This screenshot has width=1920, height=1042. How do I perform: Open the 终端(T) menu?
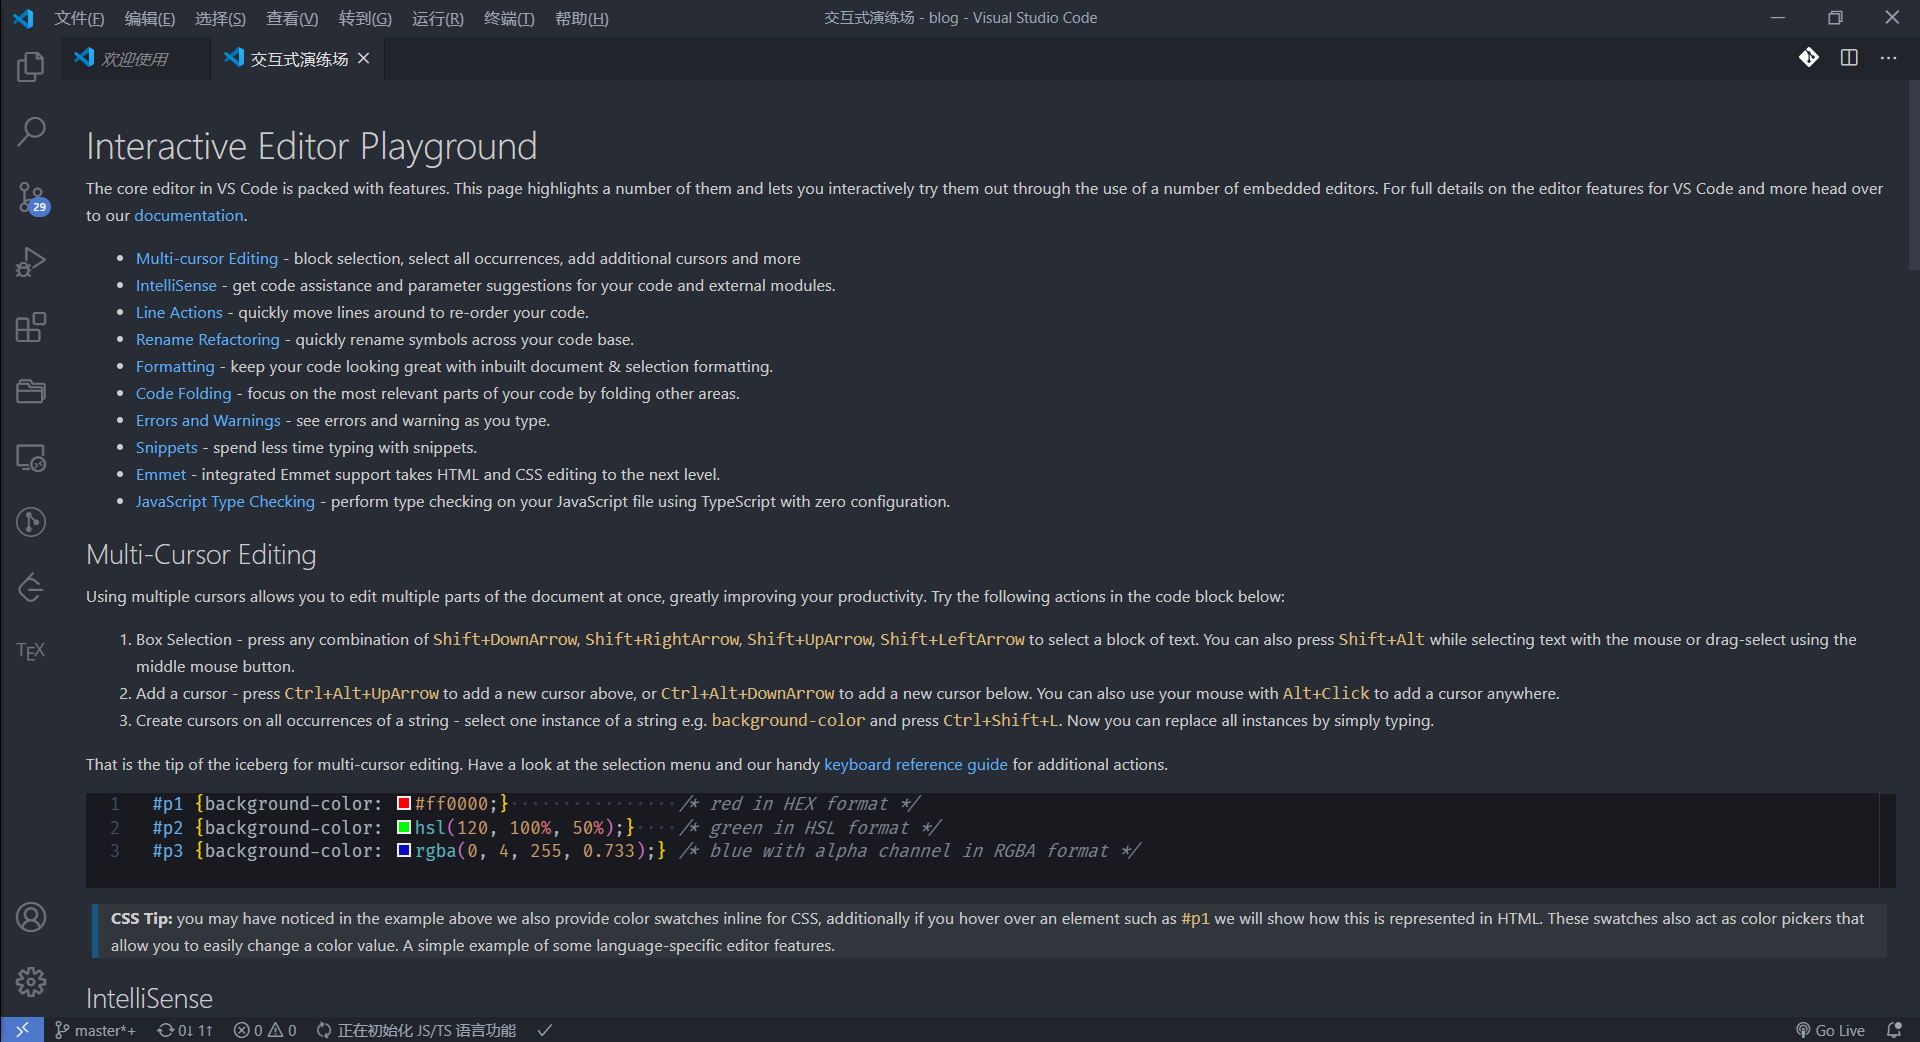point(509,18)
